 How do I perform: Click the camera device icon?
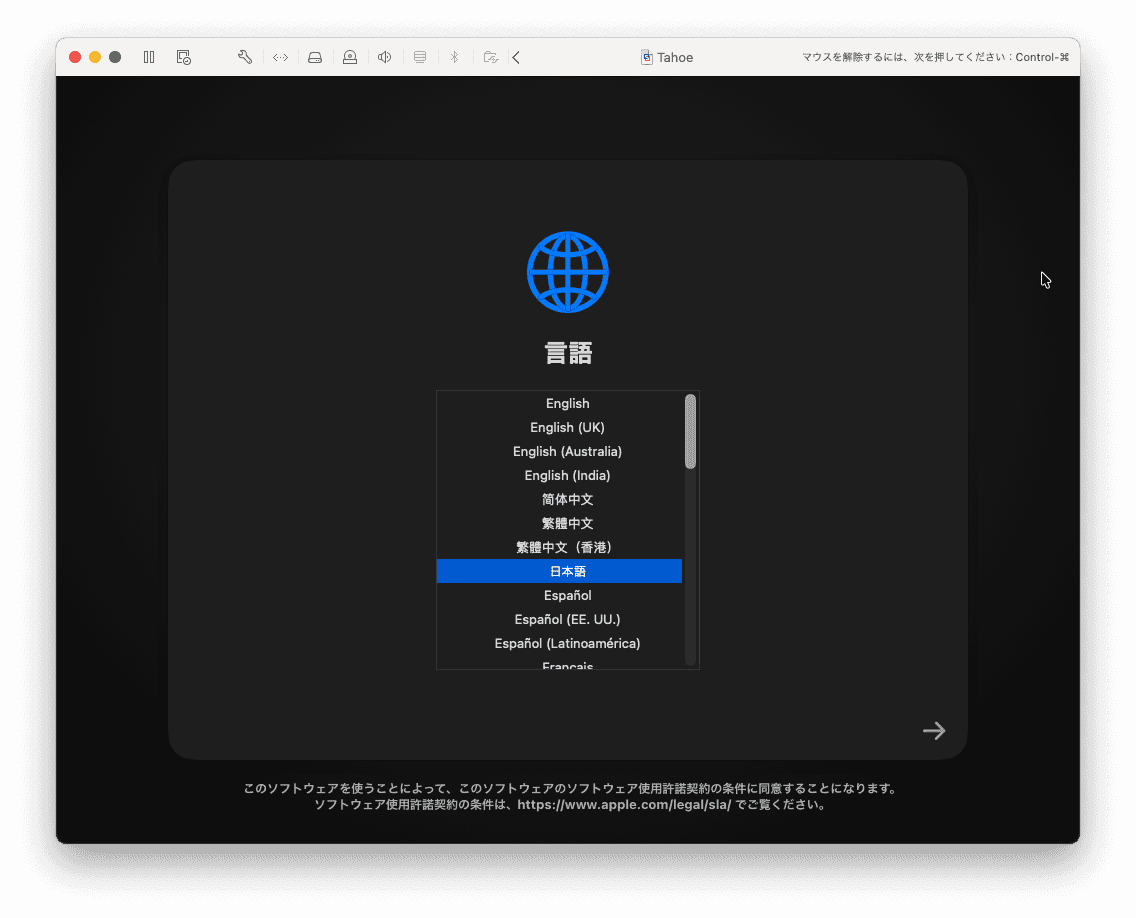tap(350, 57)
